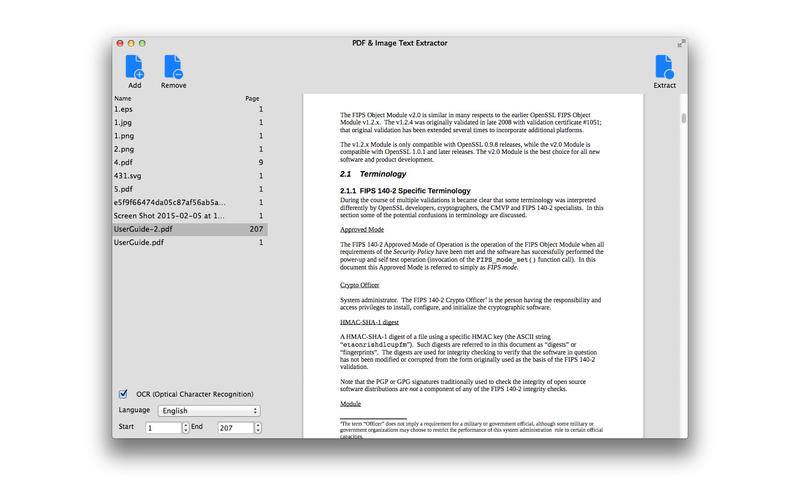Click the page count 207 of UserGuide-2.pdf
Screen dimensions: 800x500
coord(256,229)
